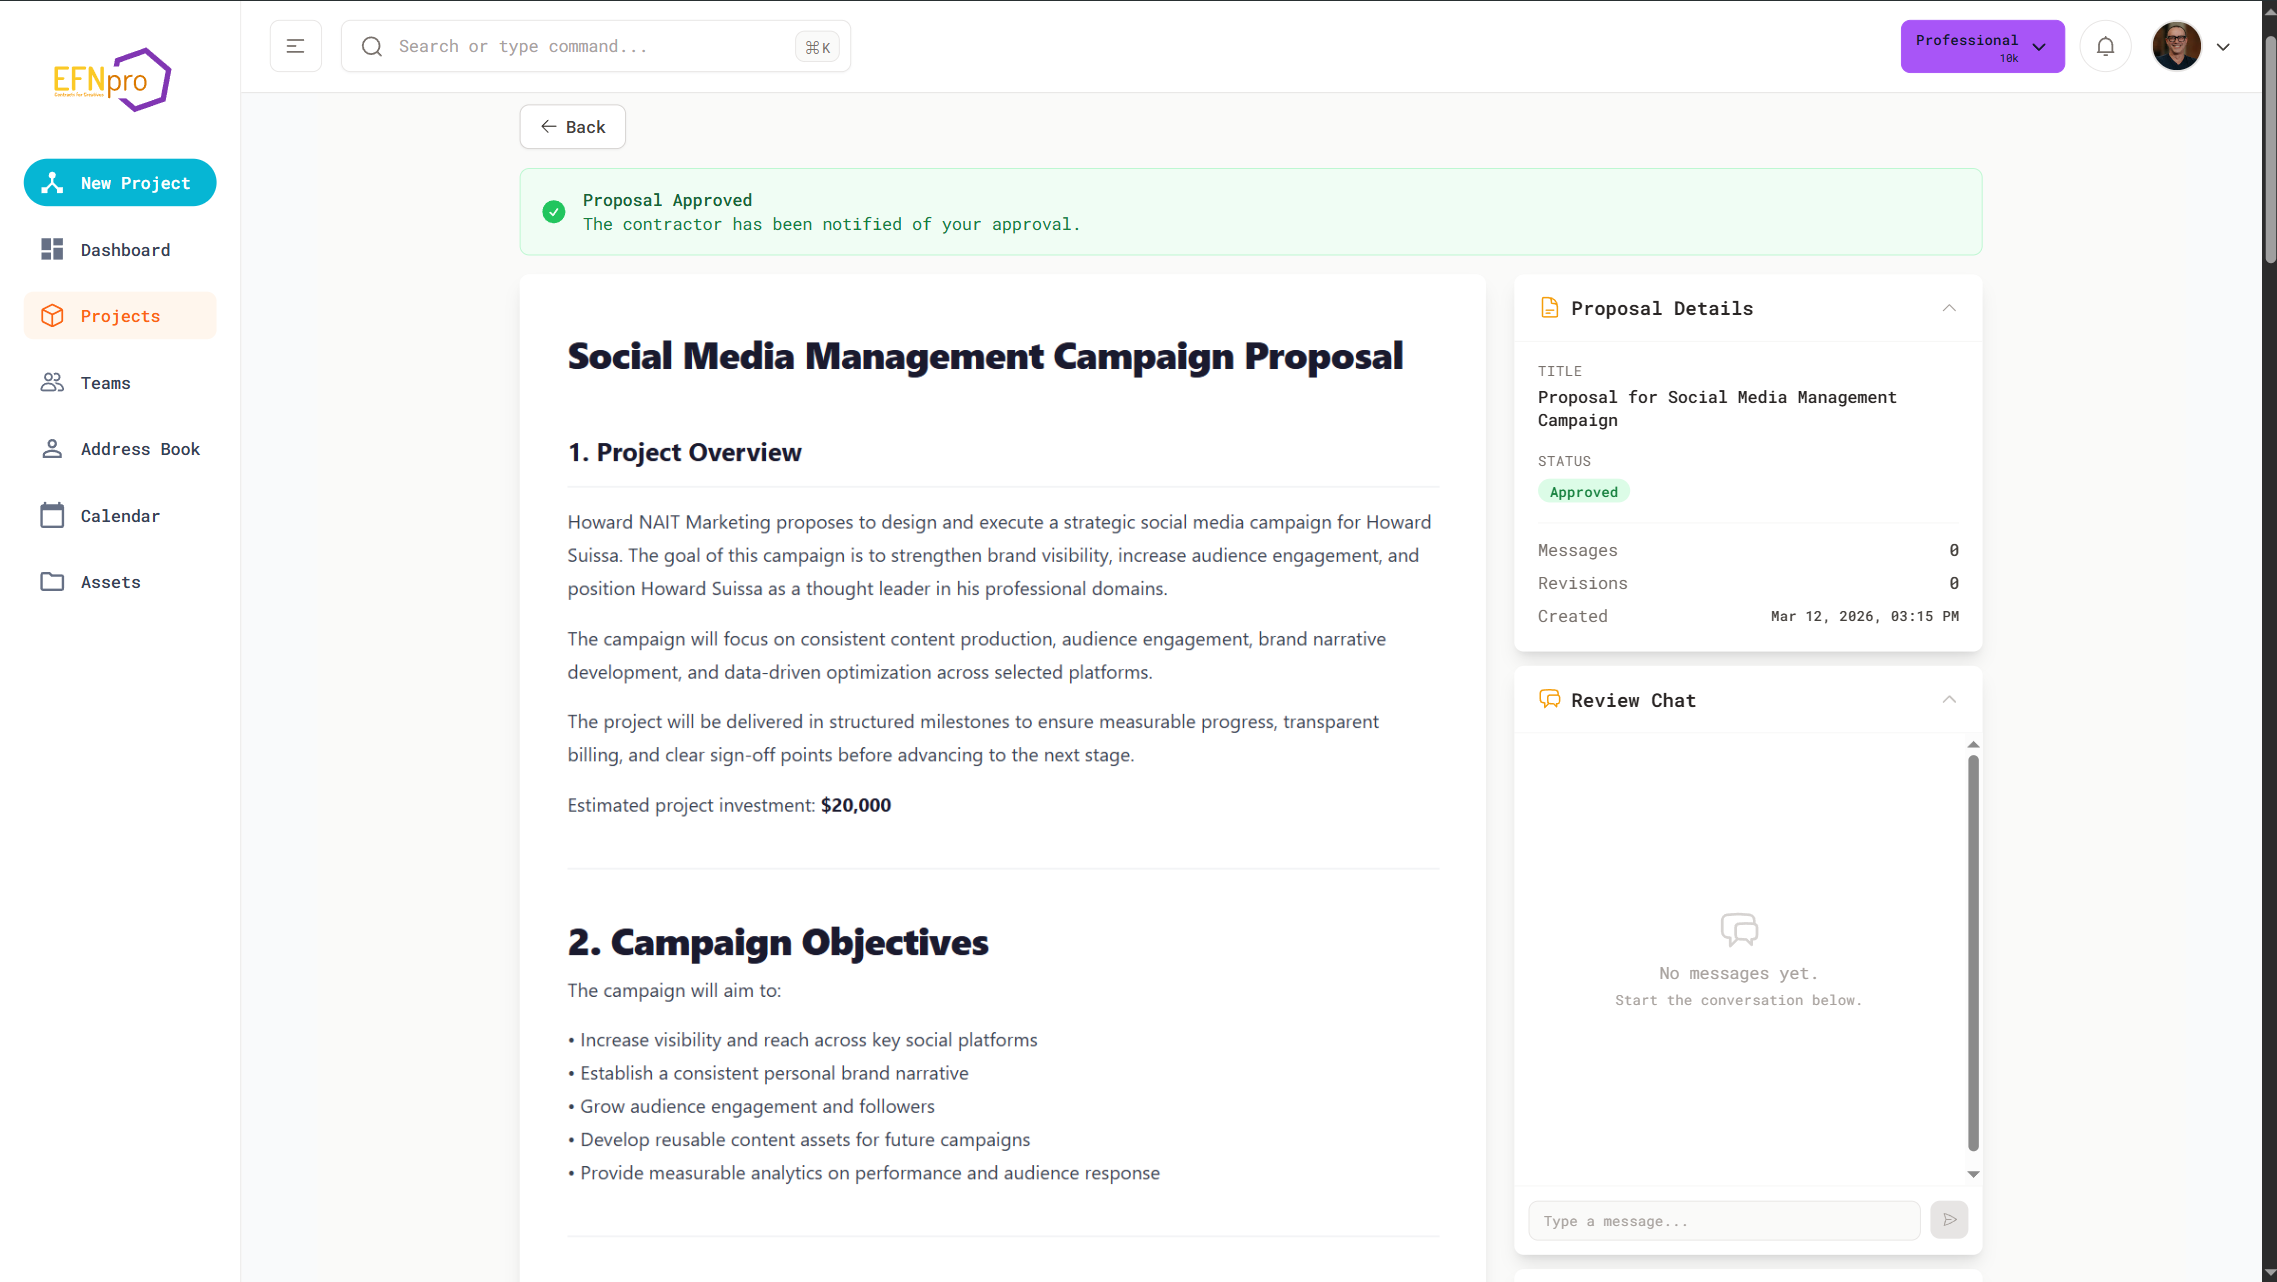Click the proposal title in details panel

click(1717, 409)
